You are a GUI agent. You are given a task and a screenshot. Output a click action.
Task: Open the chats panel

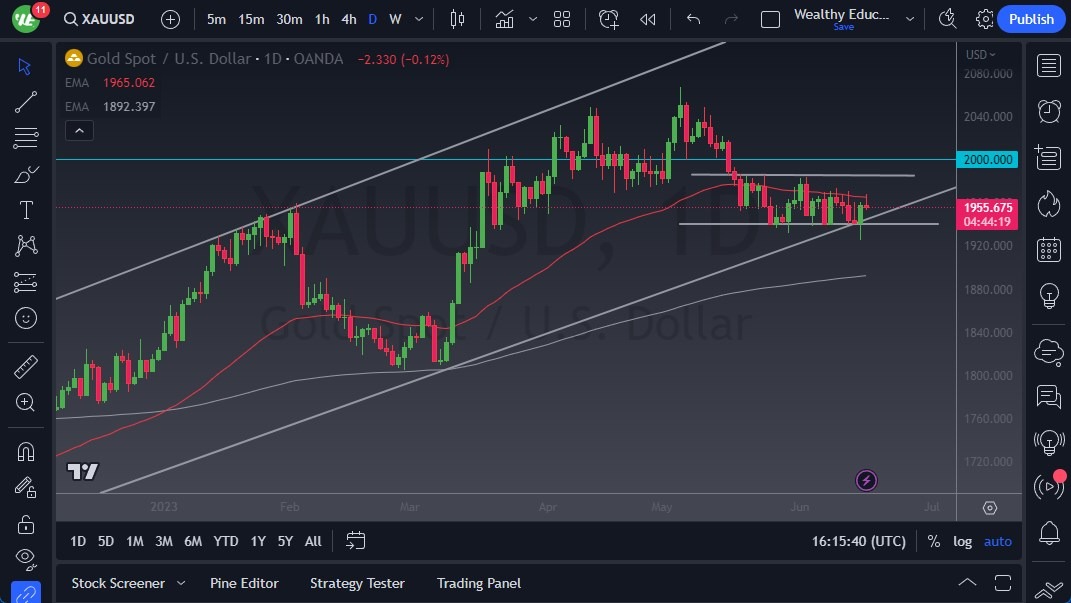pyautogui.click(x=1048, y=396)
